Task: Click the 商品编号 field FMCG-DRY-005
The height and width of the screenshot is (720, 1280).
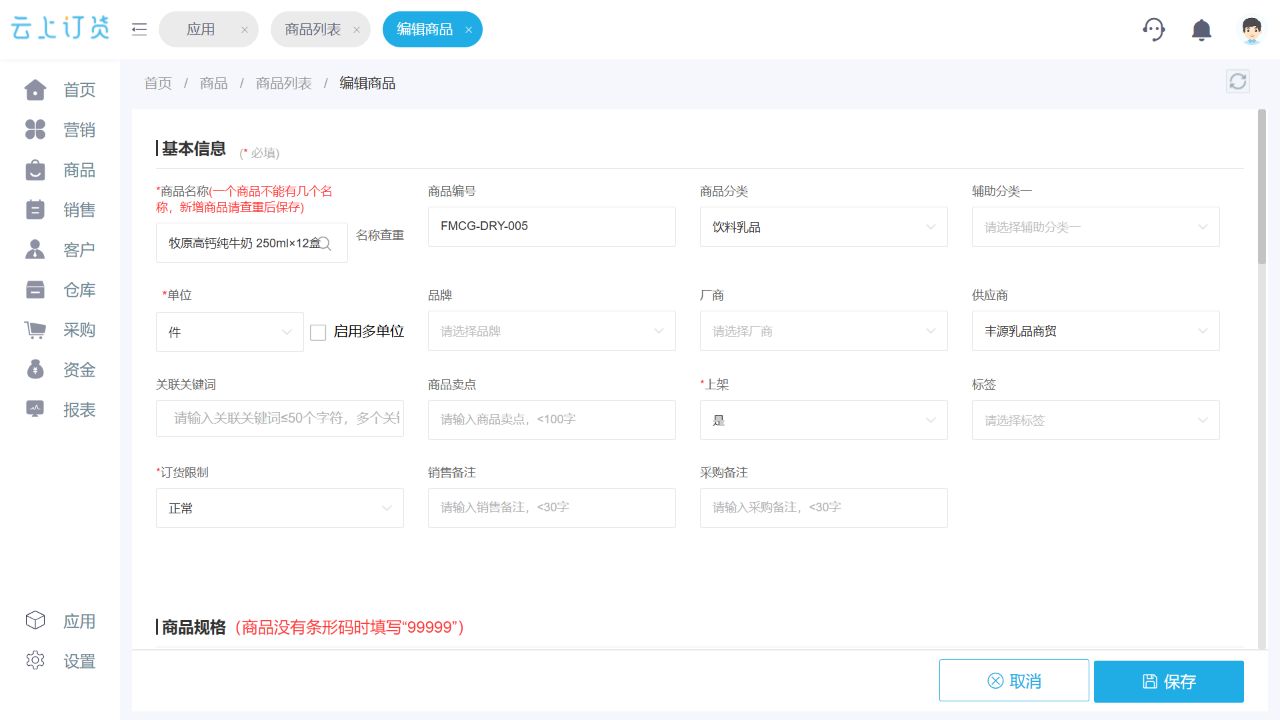Action: (x=552, y=227)
